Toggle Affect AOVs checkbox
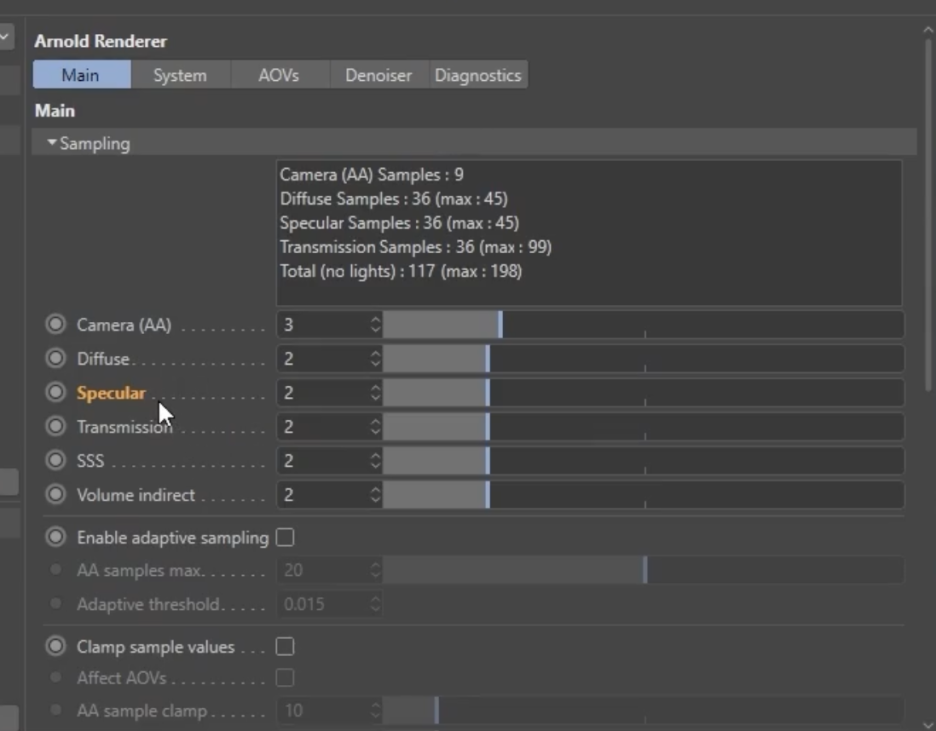 coord(285,678)
